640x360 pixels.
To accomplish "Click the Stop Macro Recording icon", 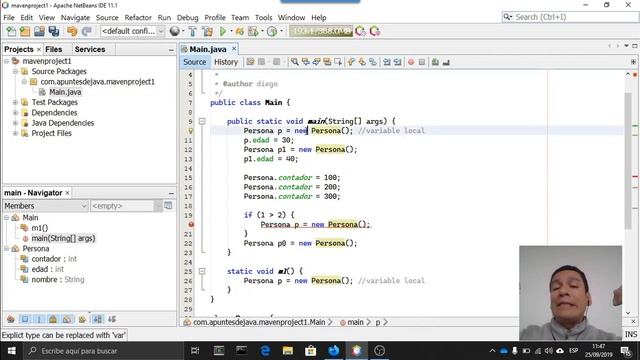I will click(x=422, y=62).
